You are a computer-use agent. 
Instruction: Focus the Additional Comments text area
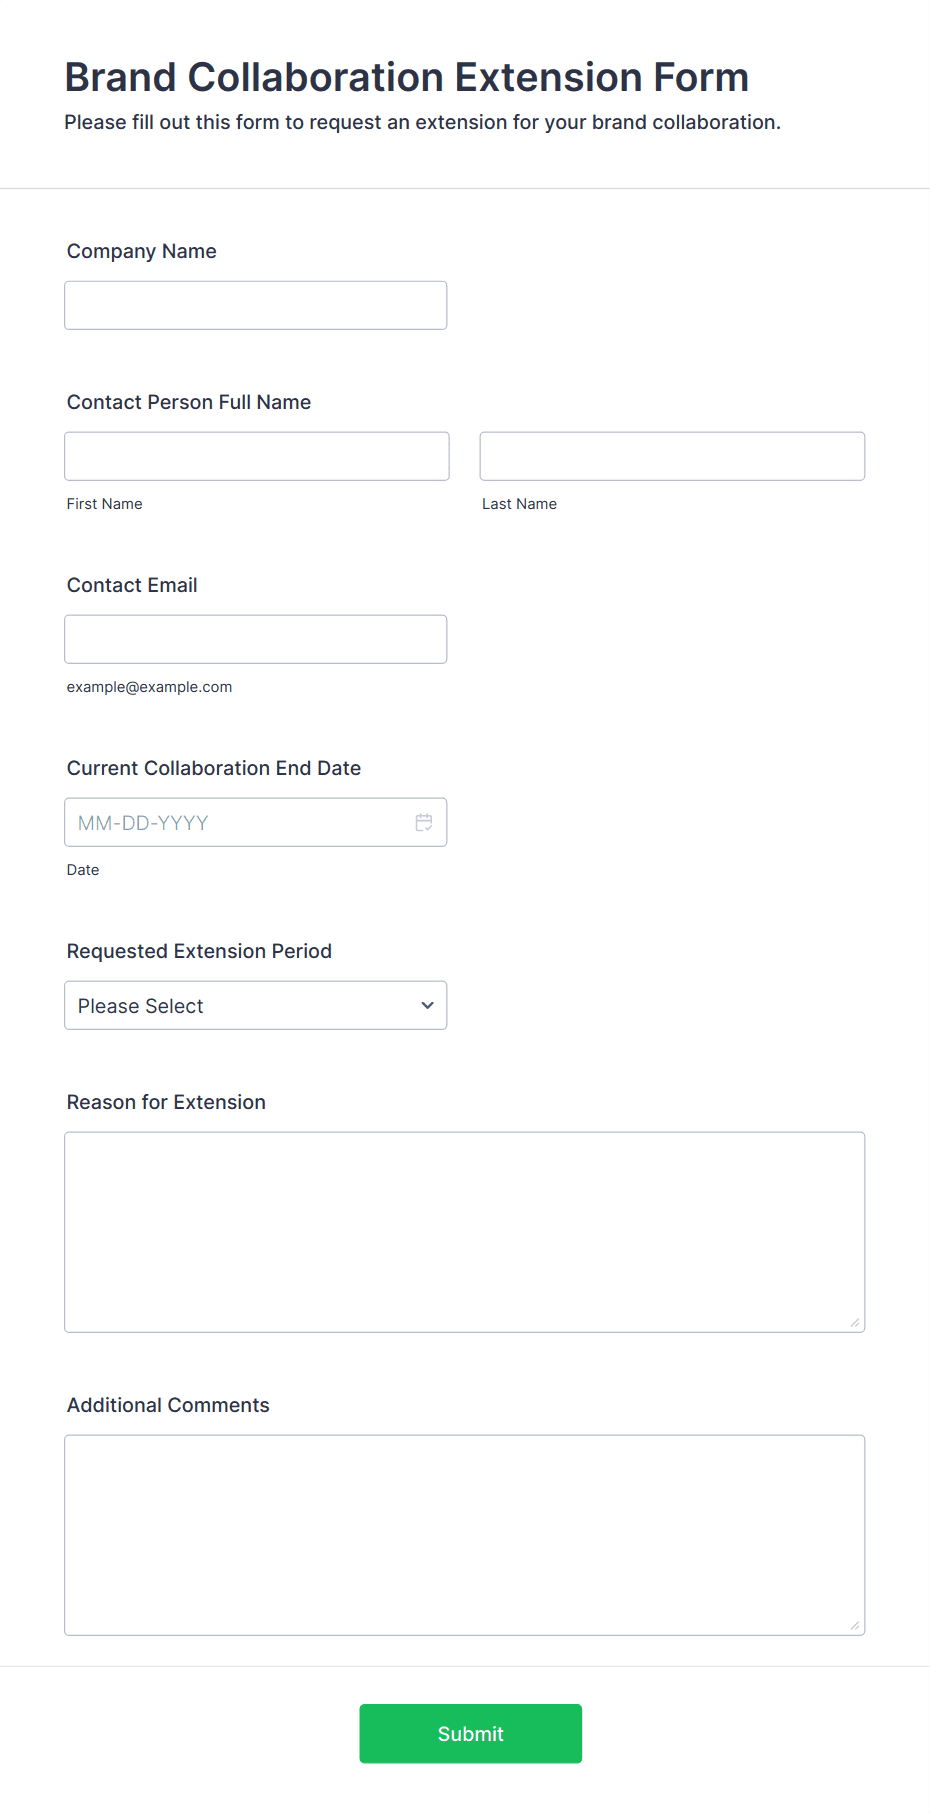point(465,1535)
